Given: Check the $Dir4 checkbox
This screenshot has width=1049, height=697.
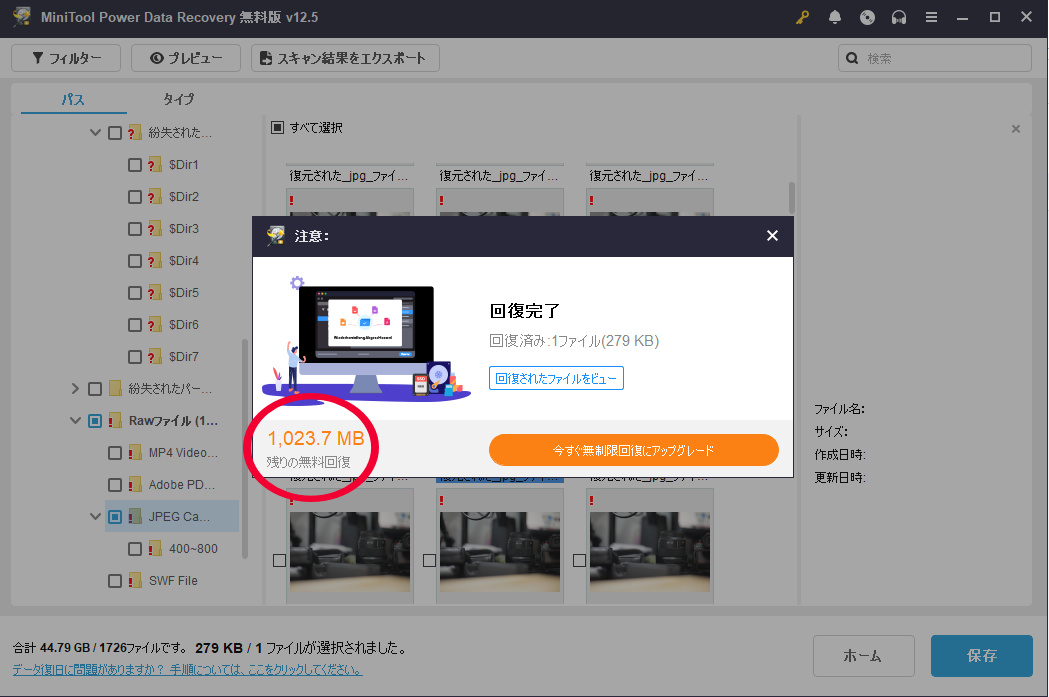Looking at the screenshot, I should click(x=134, y=261).
